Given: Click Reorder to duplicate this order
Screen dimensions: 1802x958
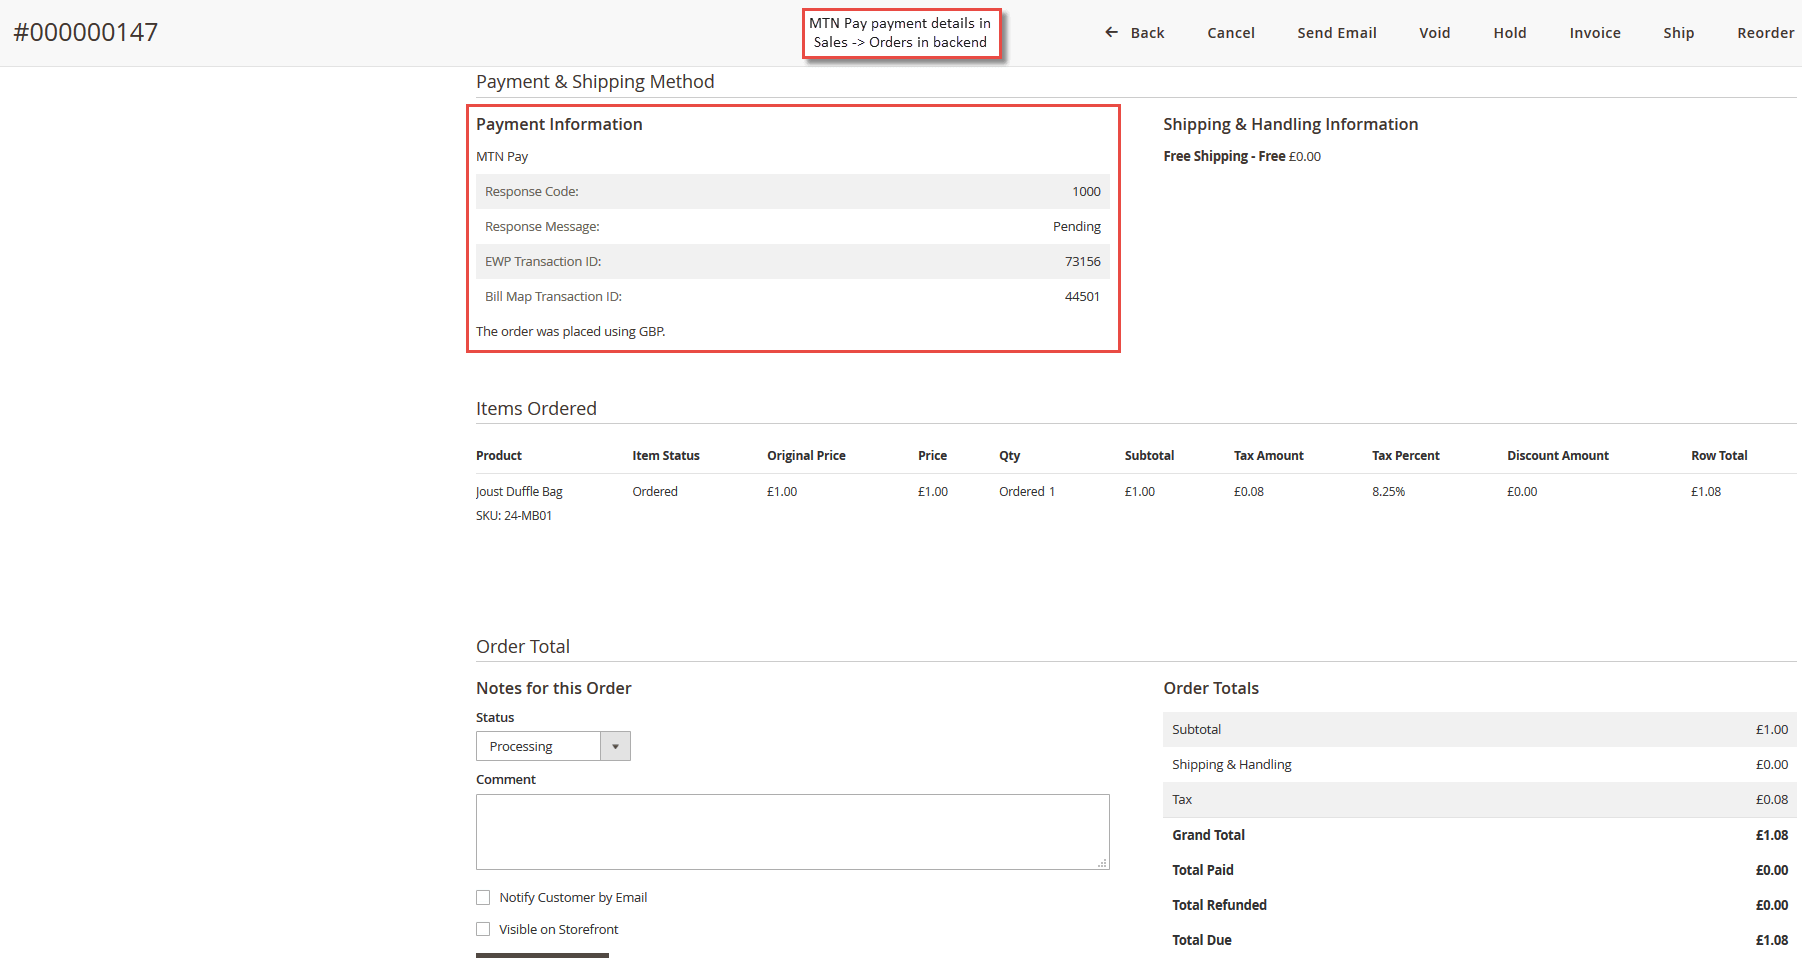Looking at the screenshot, I should (x=1765, y=32).
